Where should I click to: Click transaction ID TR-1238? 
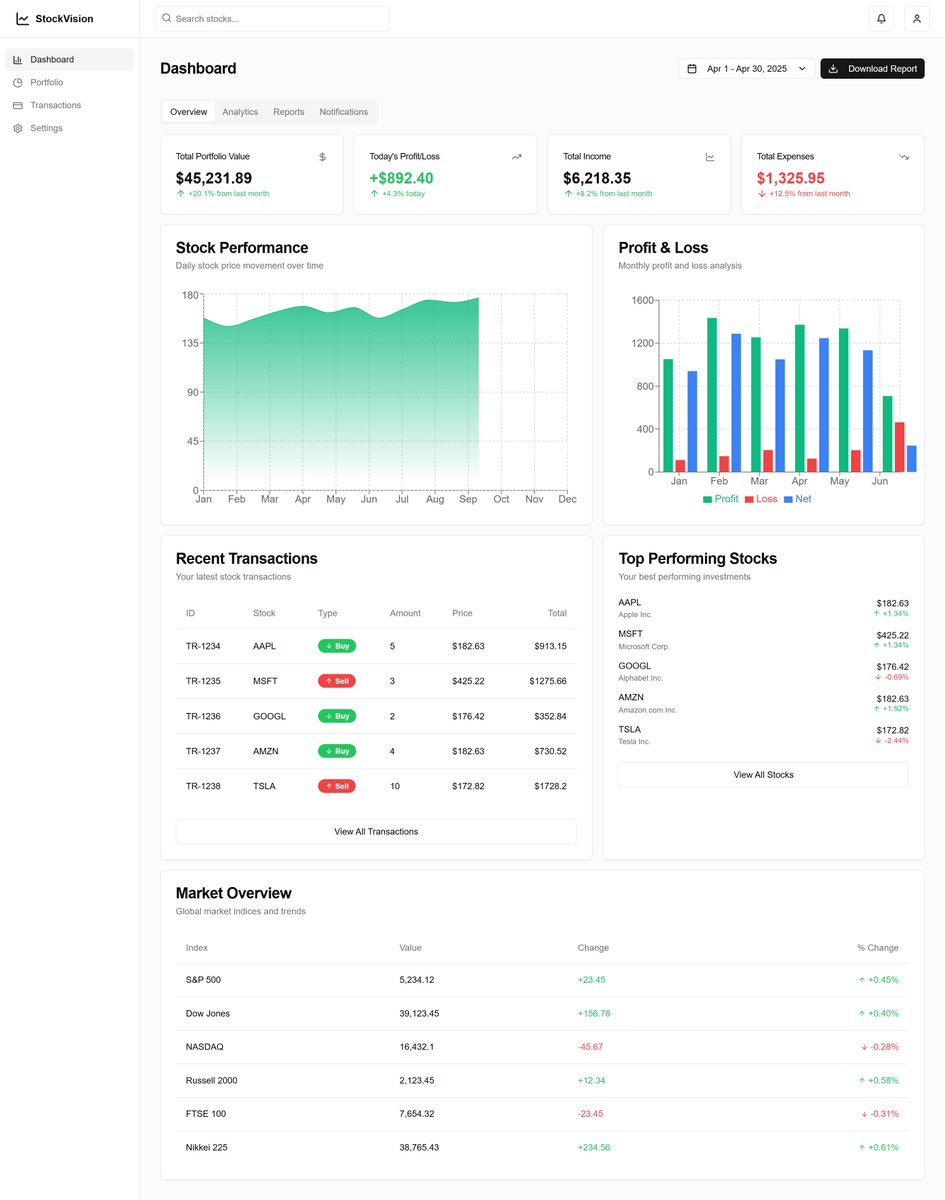[203, 786]
